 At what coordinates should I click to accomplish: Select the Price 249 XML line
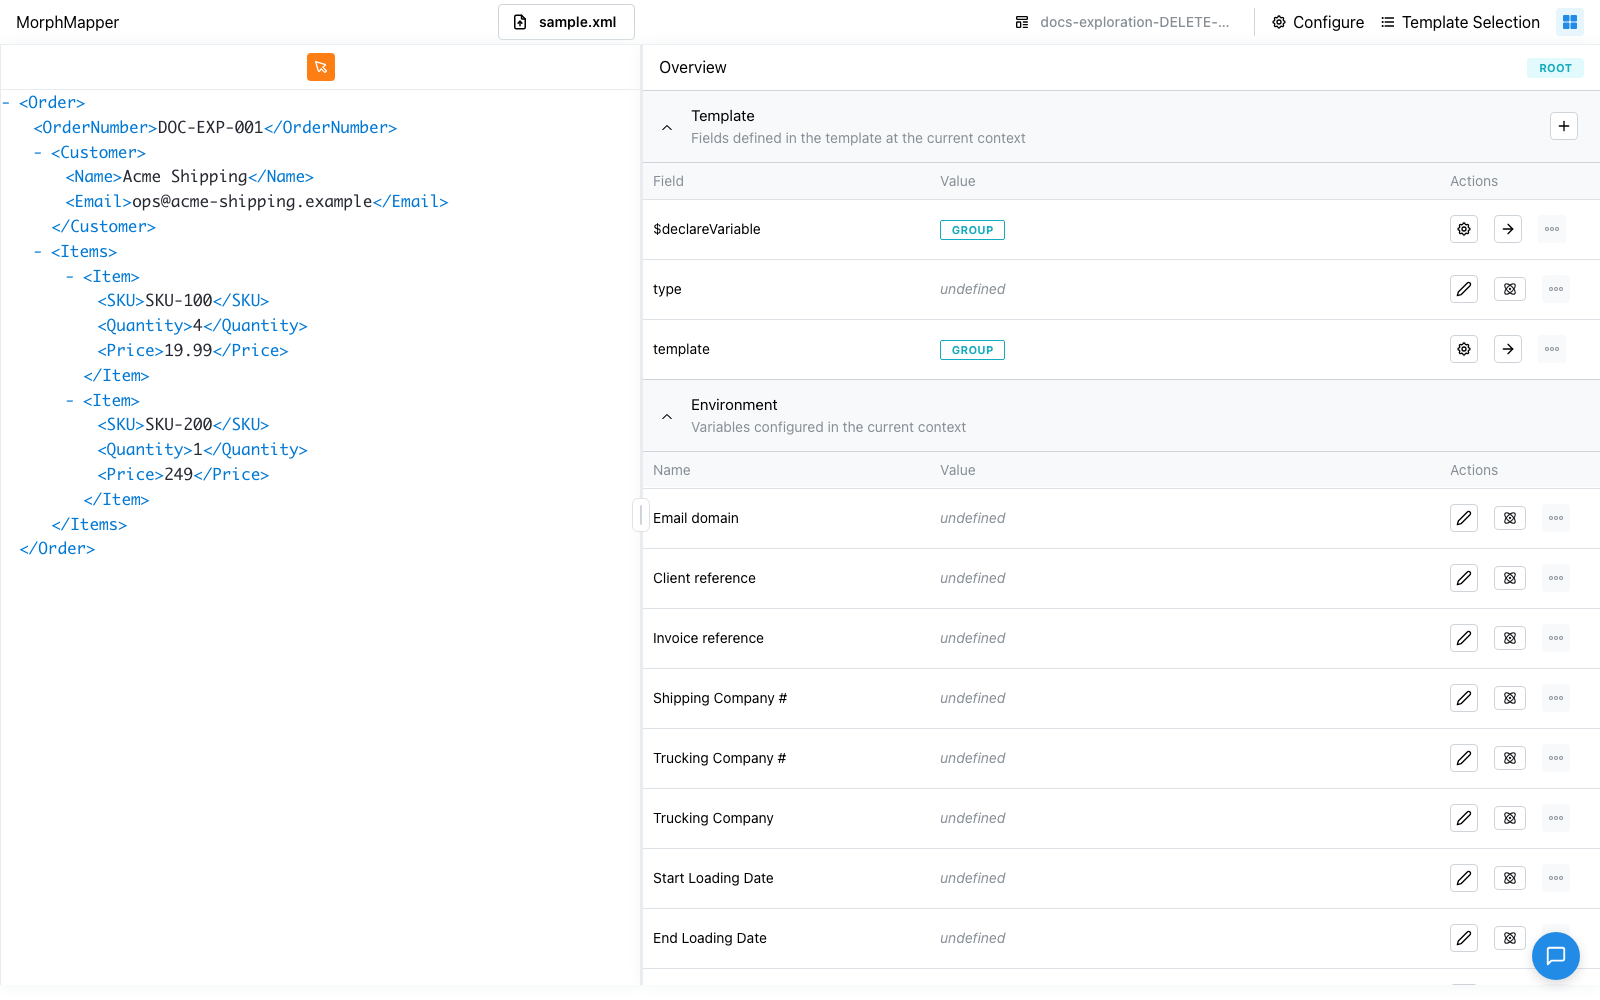coord(183,474)
